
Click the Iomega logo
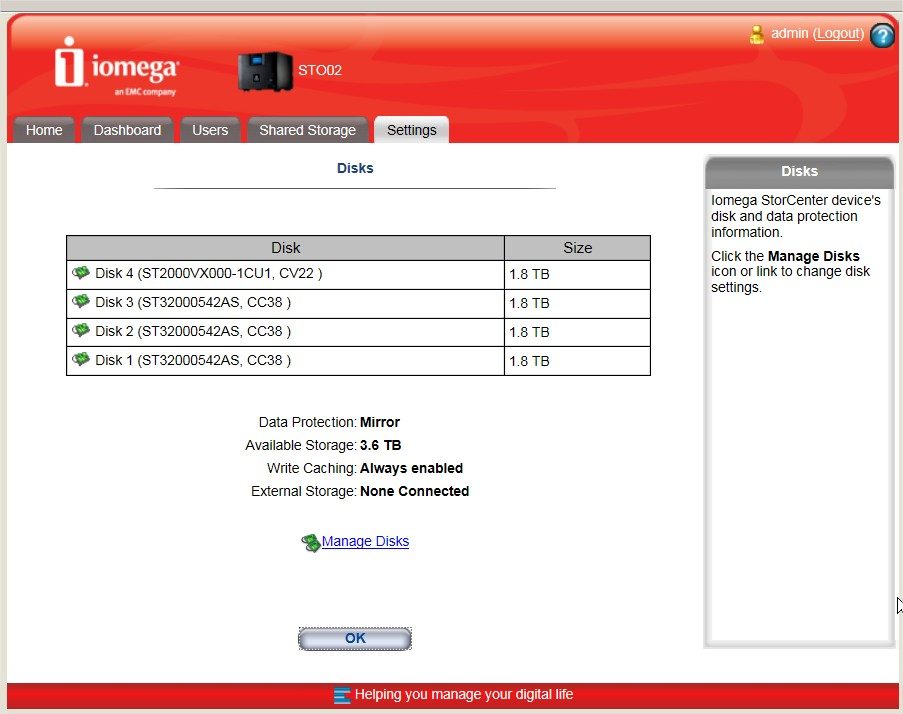pos(116,66)
